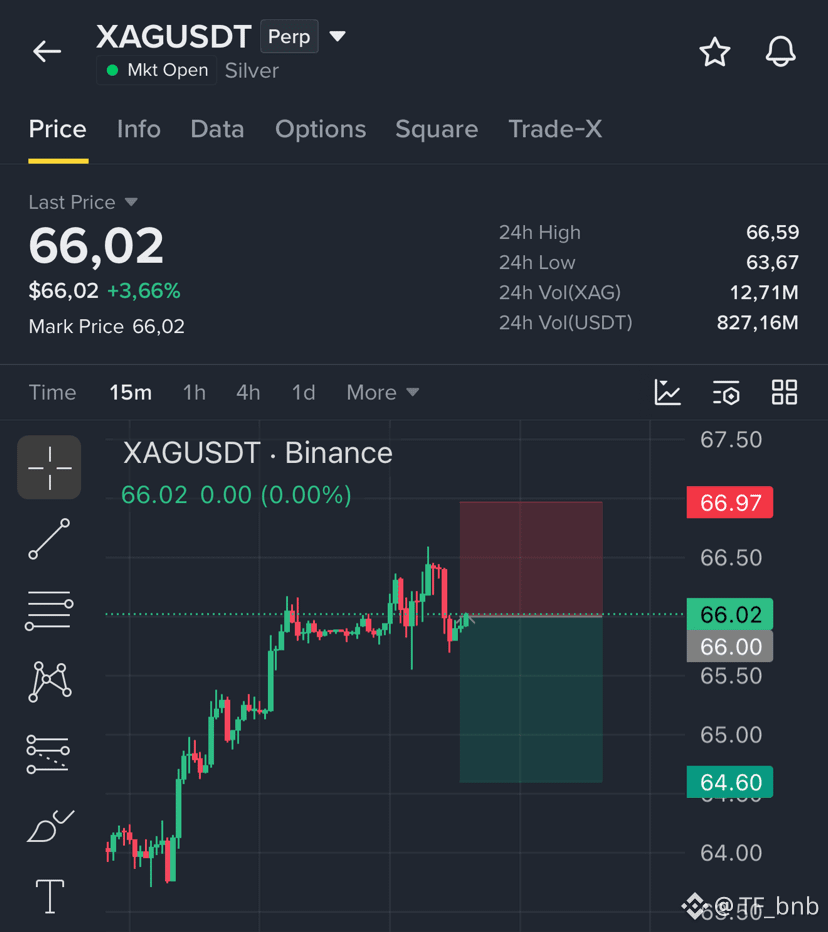Image resolution: width=828 pixels, height=932 pixels.
Task: Click the 24h Vol(XAG) value 12,71M
Action: coord(764,292)
